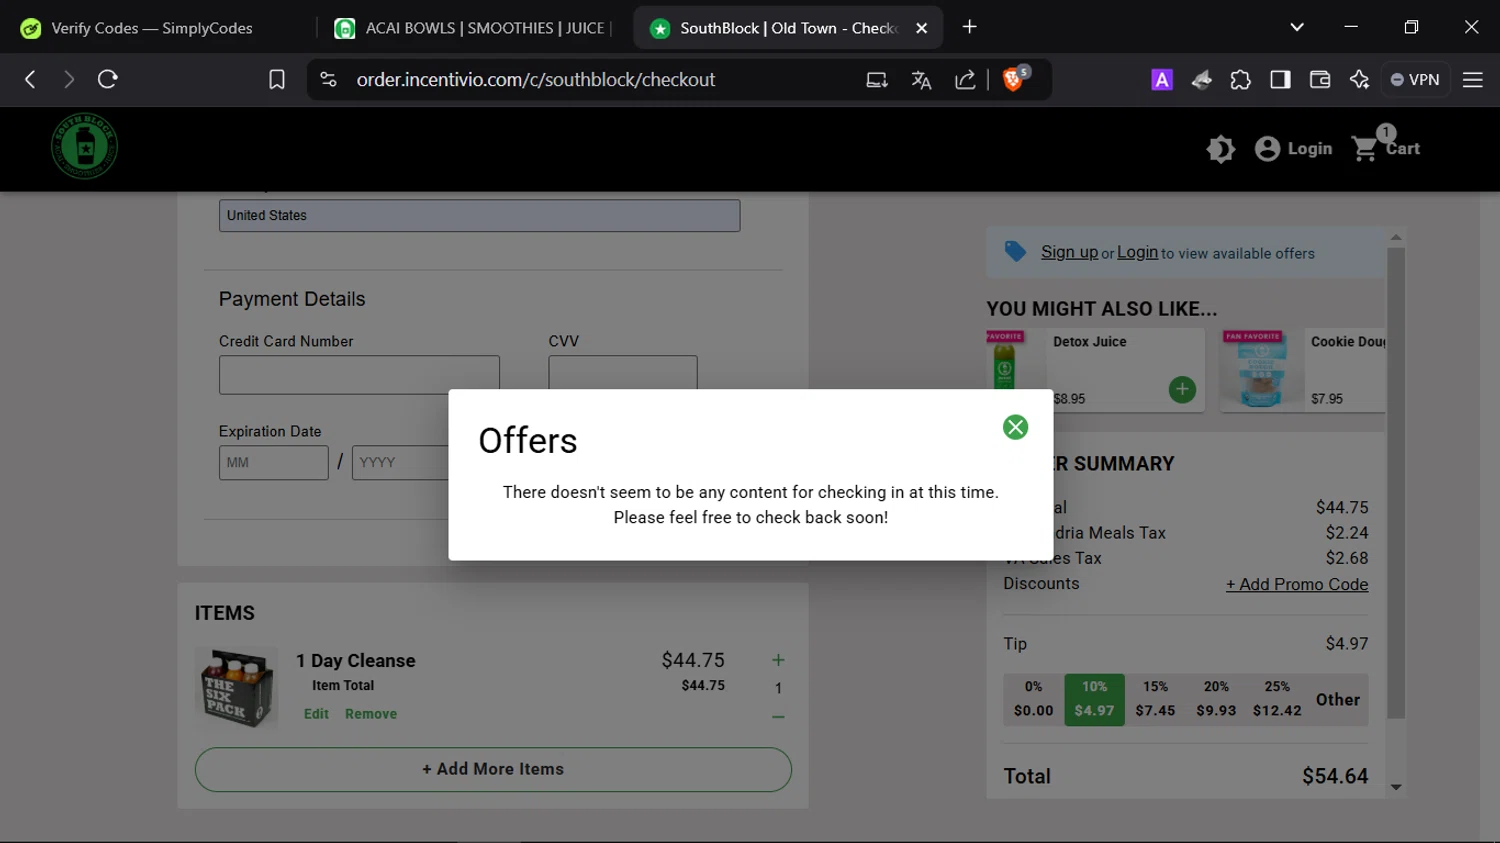
Task: Open site information icon in address bar
Action: (328, 79)
